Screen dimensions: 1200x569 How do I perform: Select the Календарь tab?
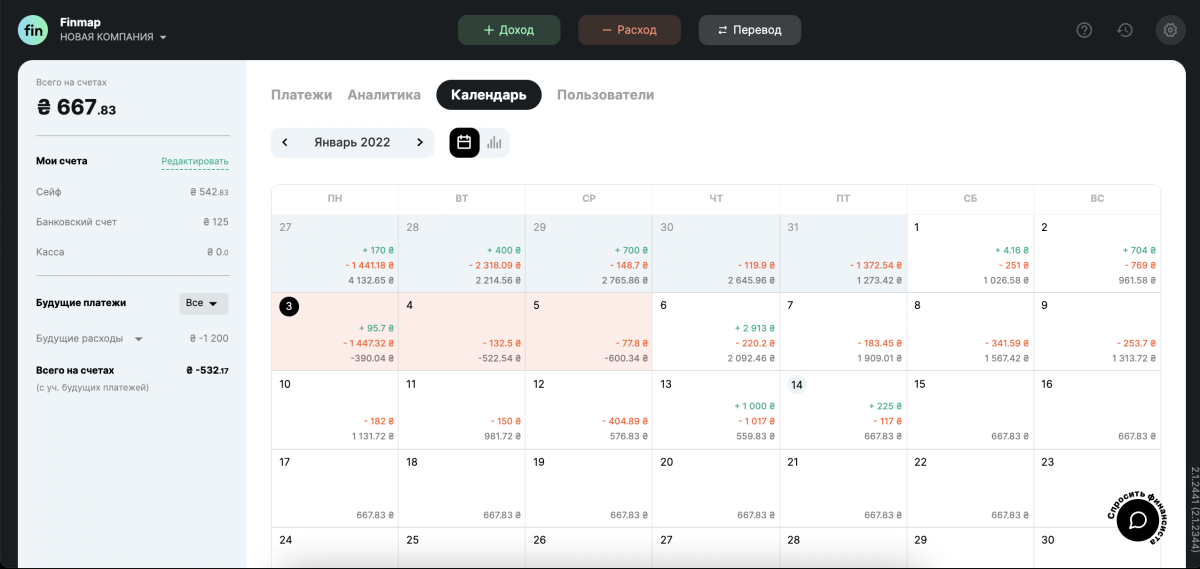point(489,95)
